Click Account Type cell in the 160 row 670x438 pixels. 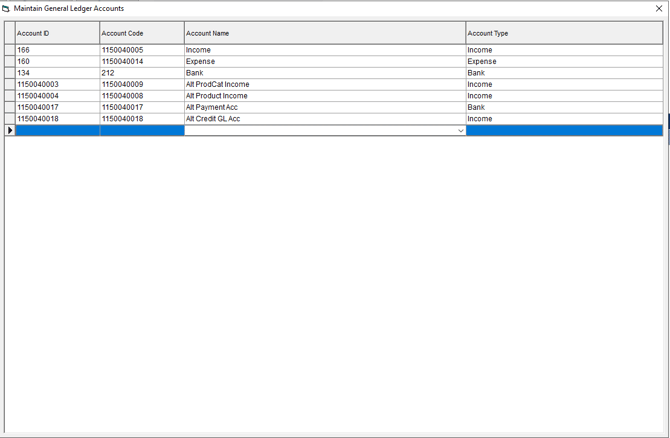coord(564,62)
